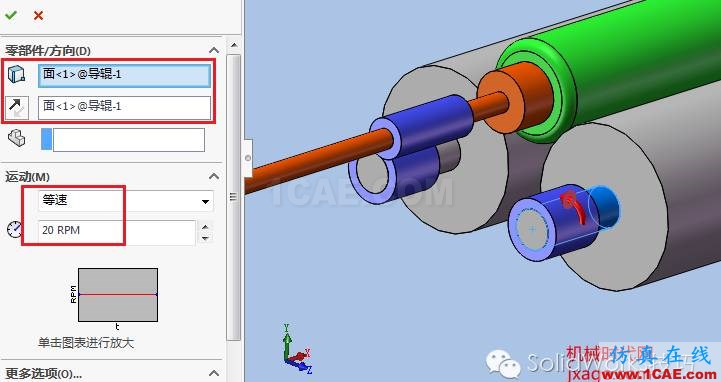Collapse the 运动(M) section

click(x=214, y=176)
